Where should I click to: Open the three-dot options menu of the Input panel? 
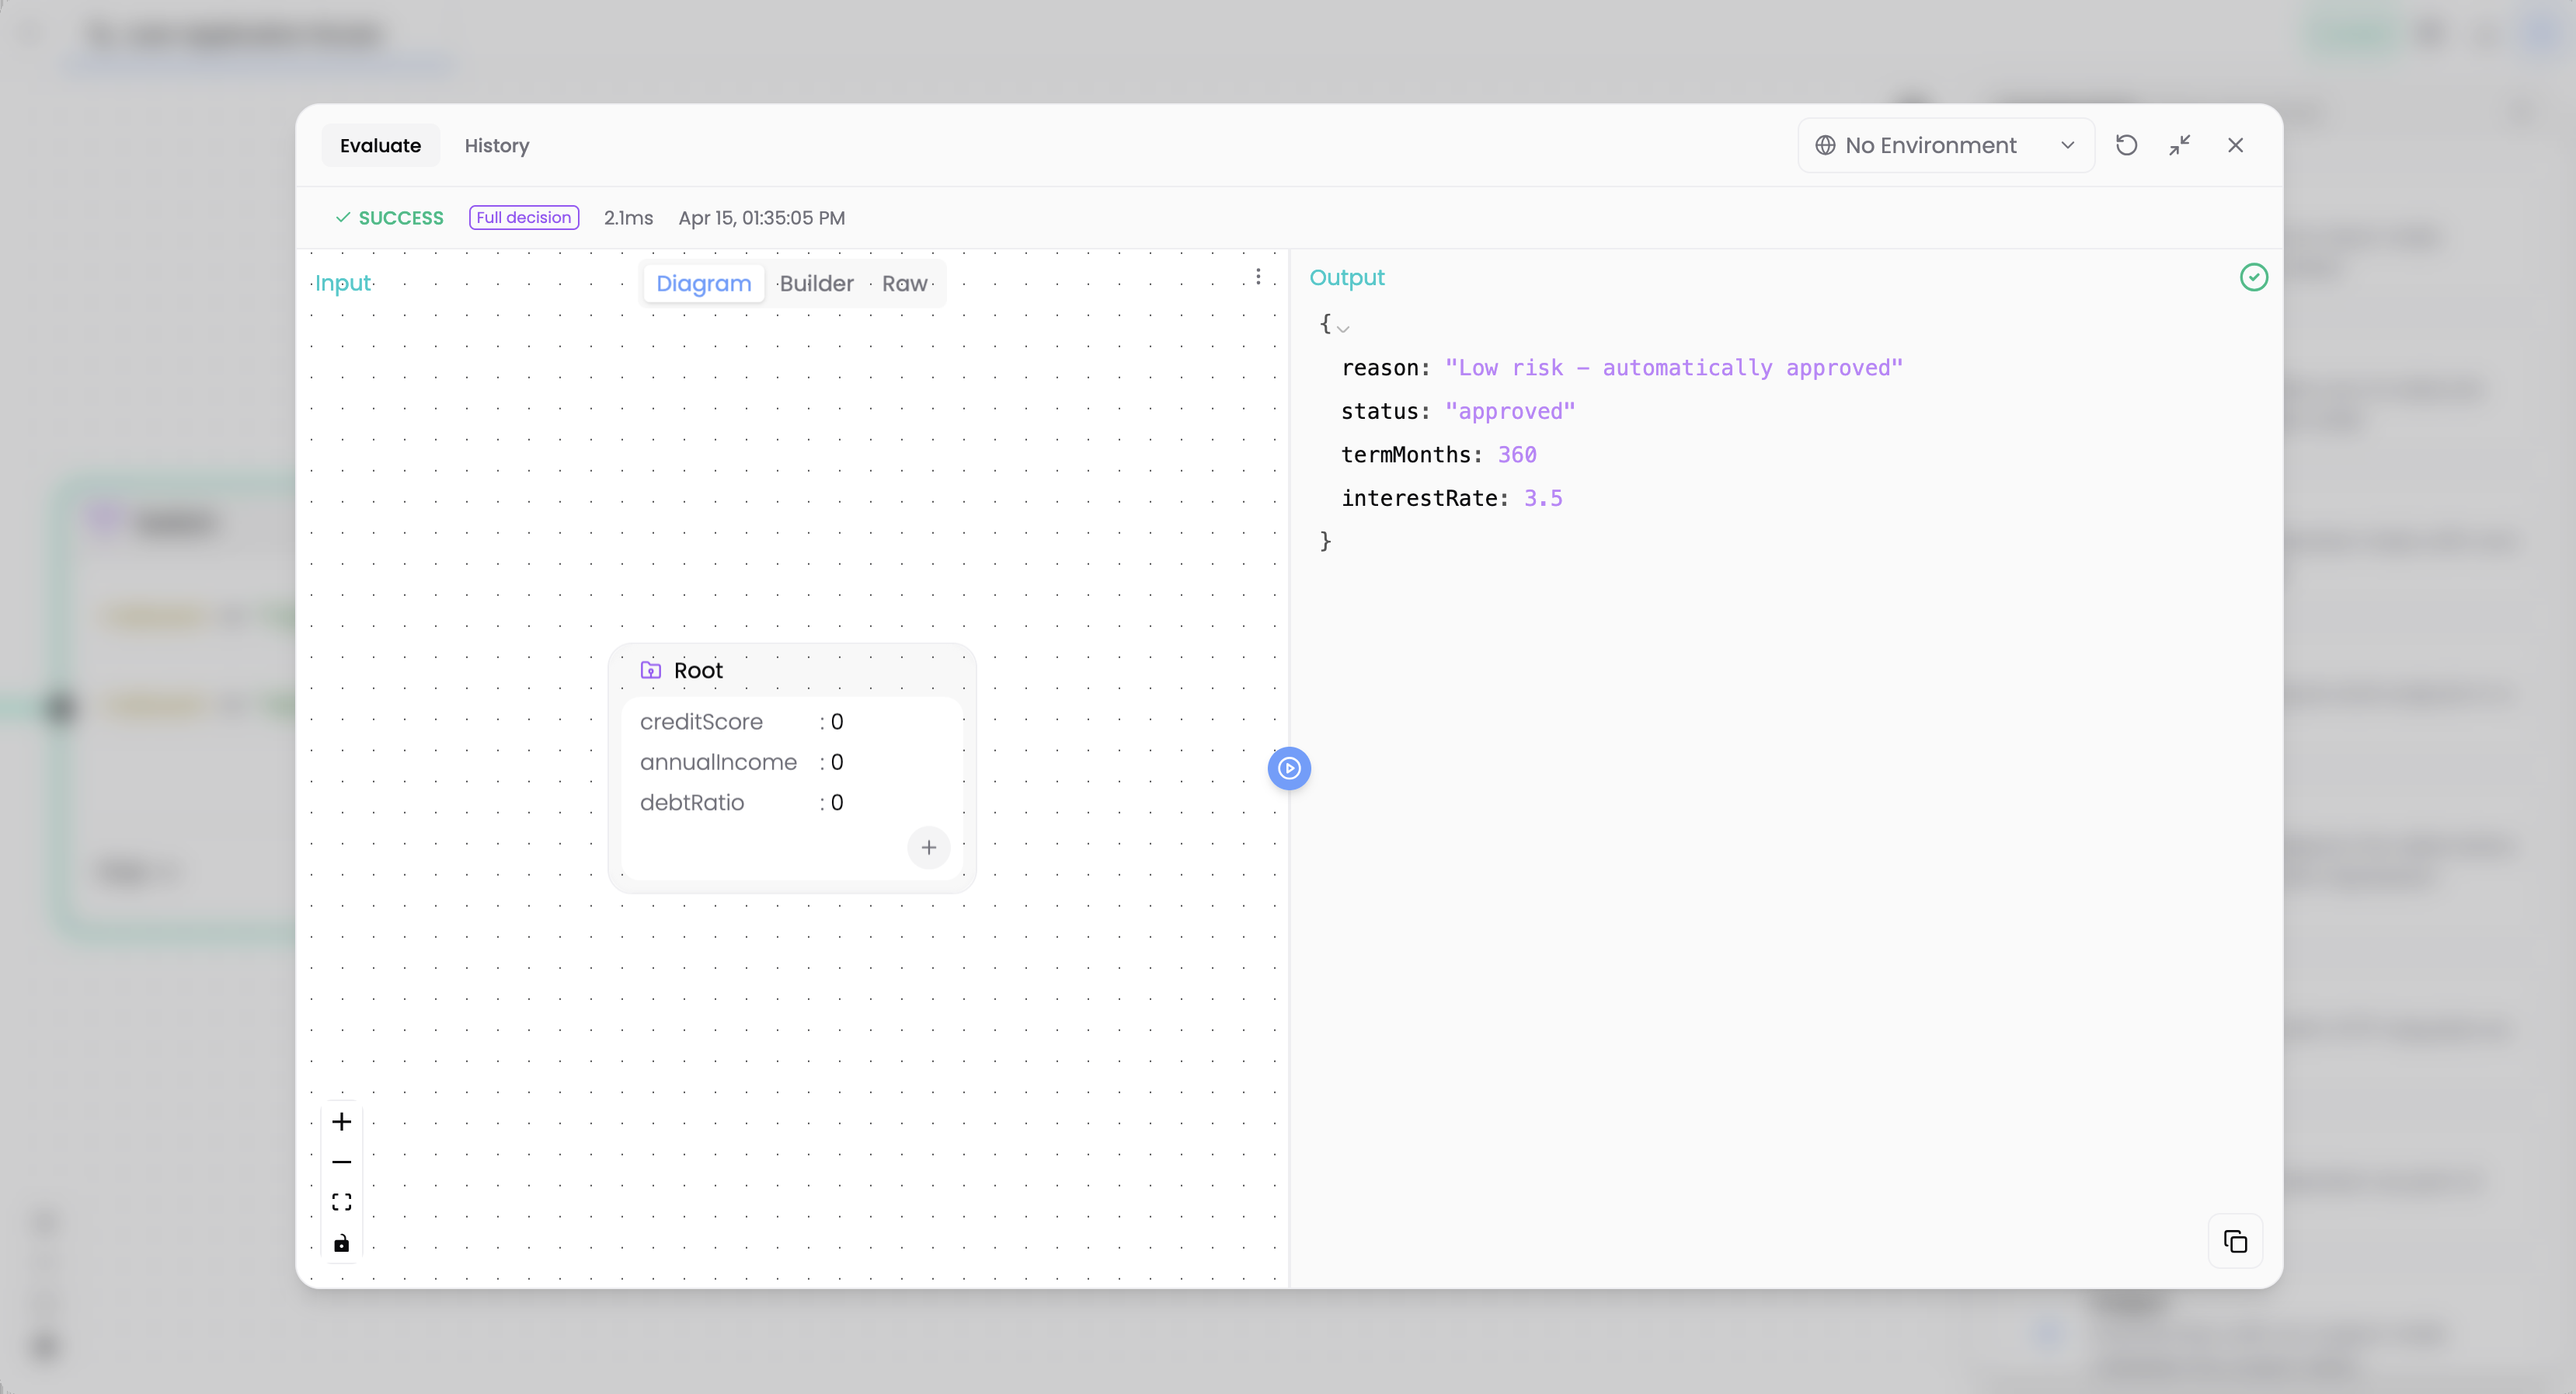[x=1258, y=277]
